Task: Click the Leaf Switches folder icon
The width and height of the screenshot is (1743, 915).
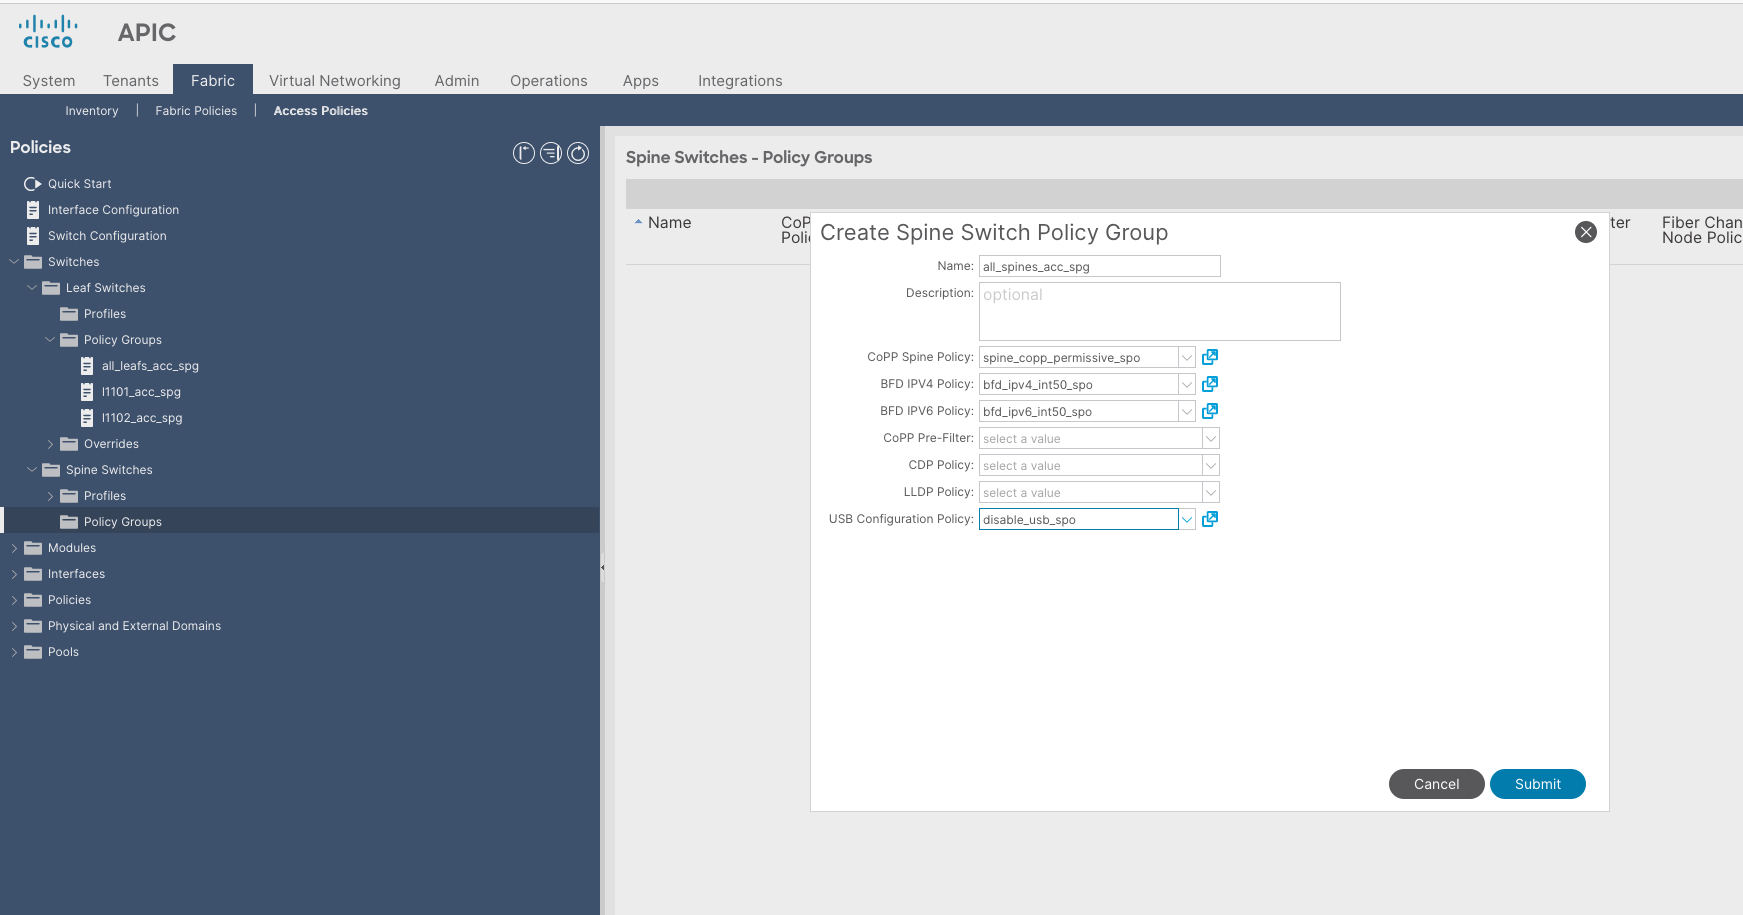Action: (x=51, y=288)
